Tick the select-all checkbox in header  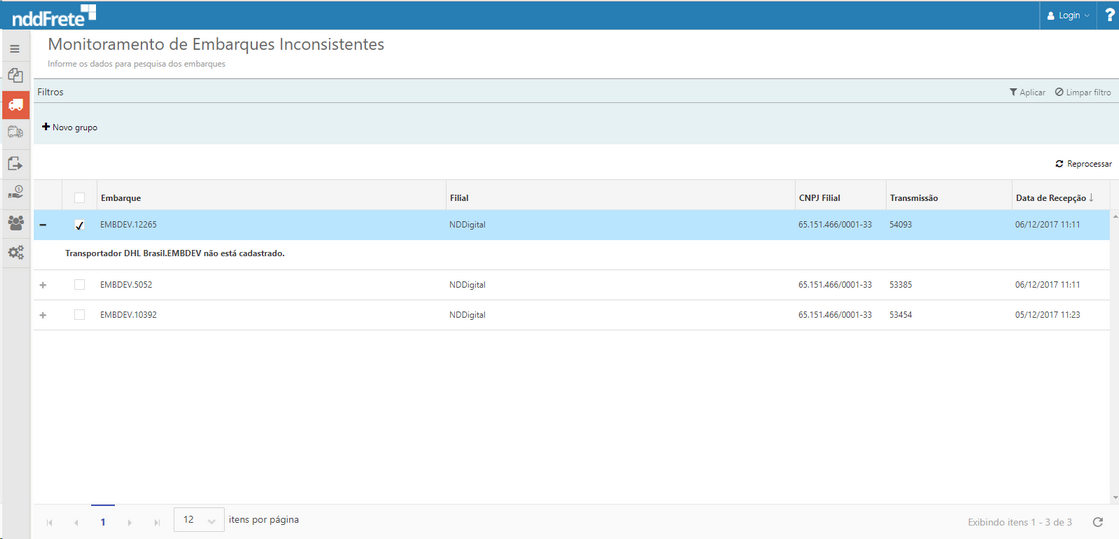tap(80, 198)
